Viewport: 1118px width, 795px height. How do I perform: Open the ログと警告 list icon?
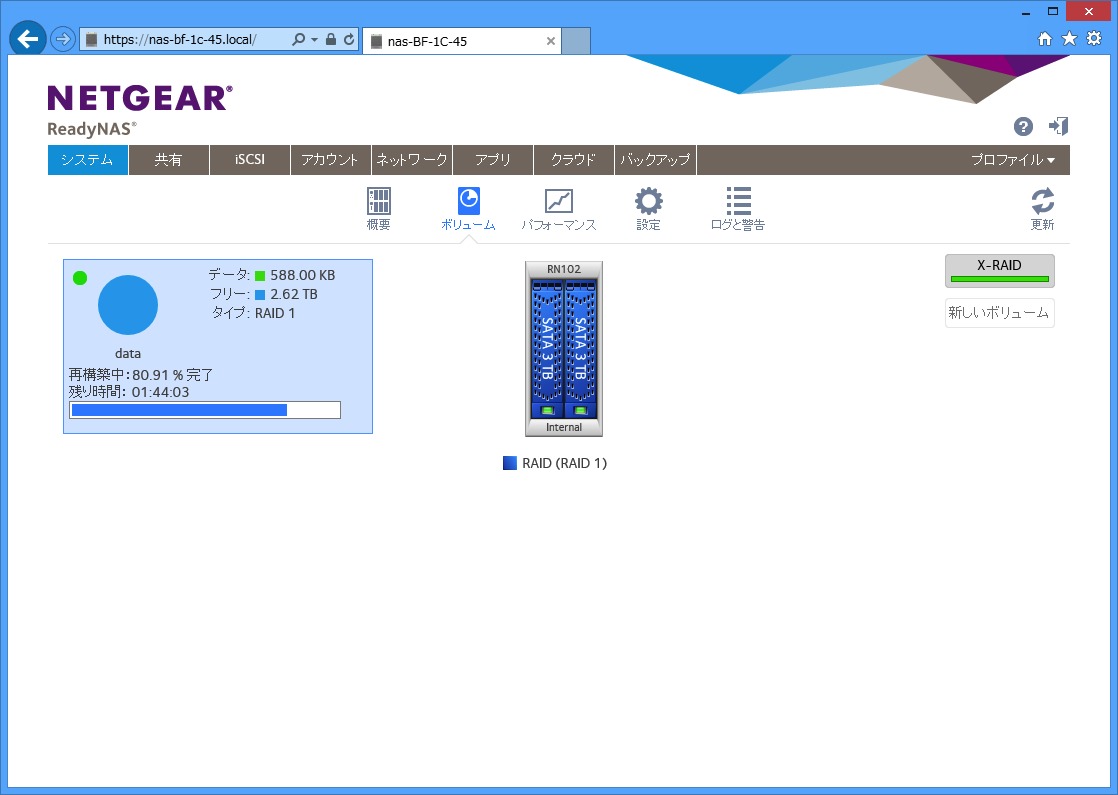pos(738,202)
